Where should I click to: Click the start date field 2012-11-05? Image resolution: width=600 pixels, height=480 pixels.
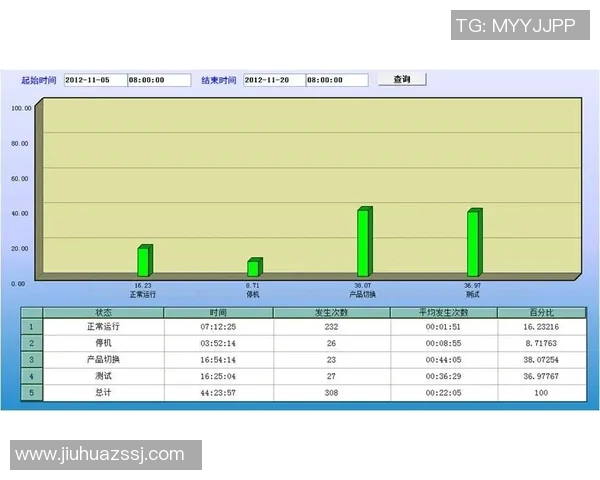coord(94,80)
